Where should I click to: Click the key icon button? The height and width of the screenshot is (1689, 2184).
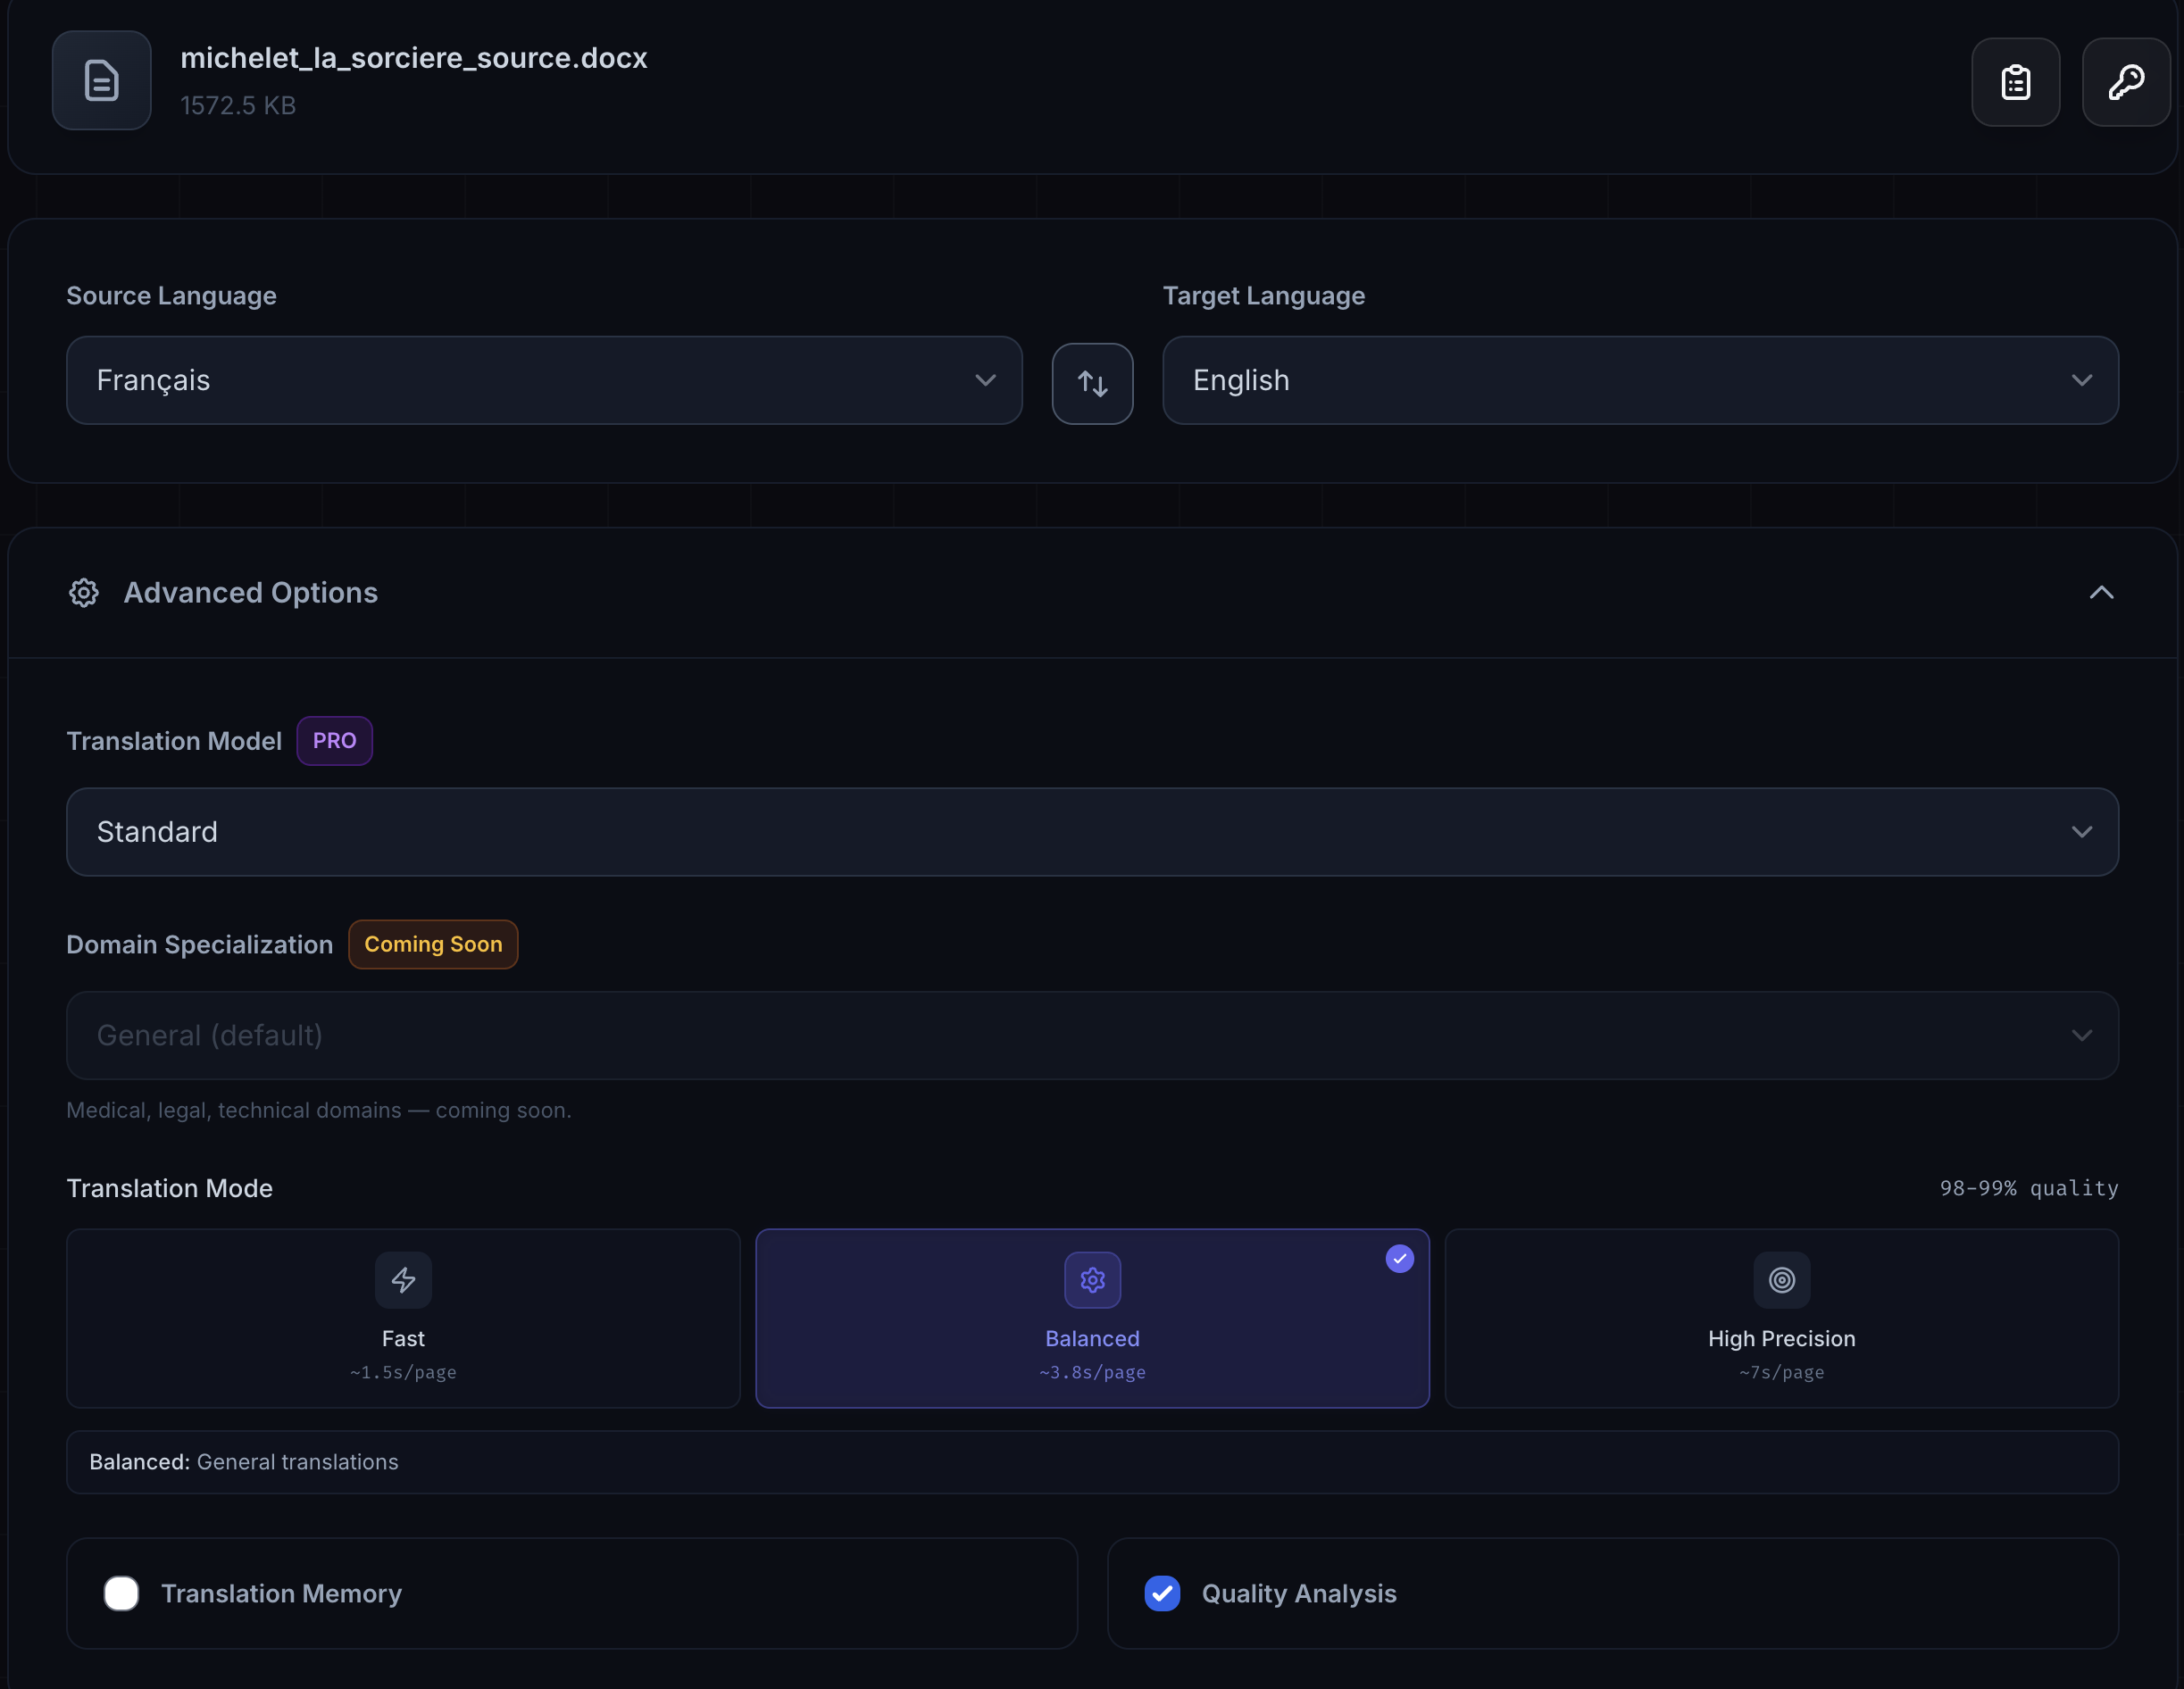tap(2125, 82)
